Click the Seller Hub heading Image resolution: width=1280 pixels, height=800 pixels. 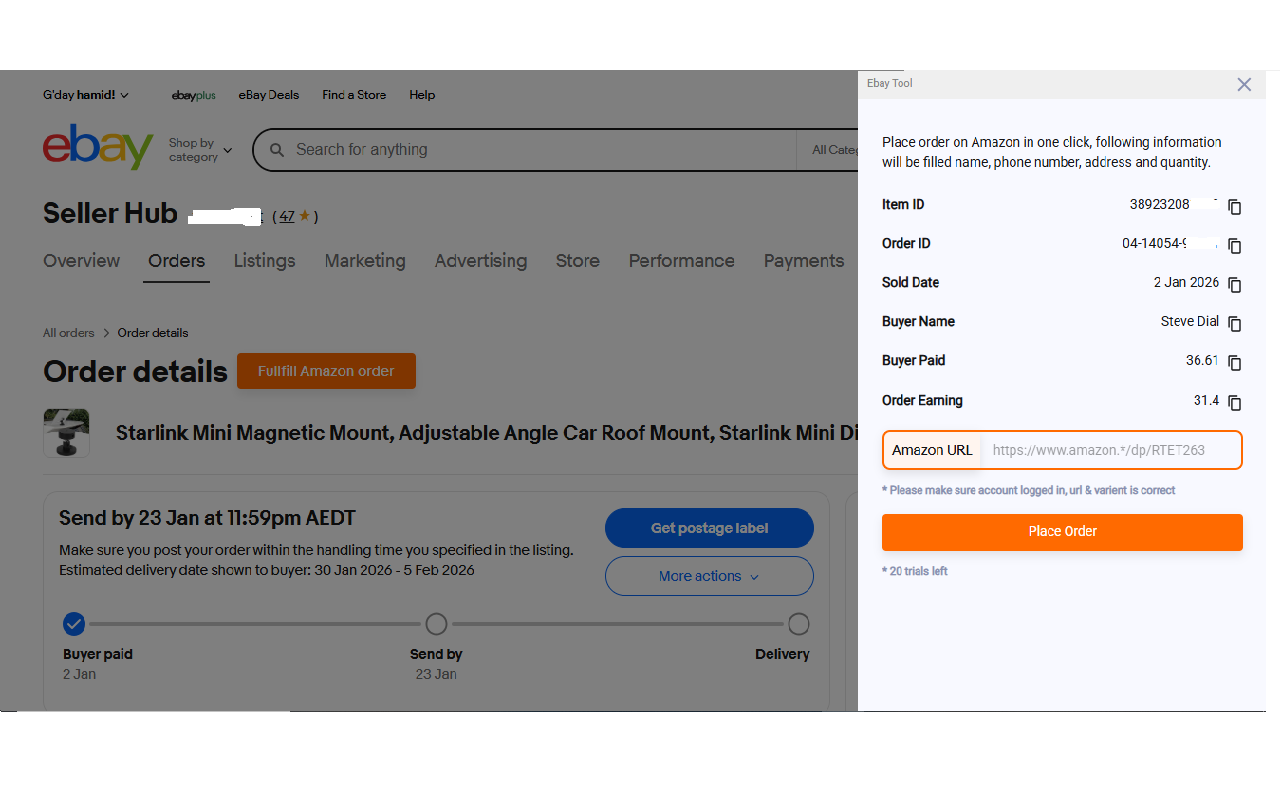[110, 214]
